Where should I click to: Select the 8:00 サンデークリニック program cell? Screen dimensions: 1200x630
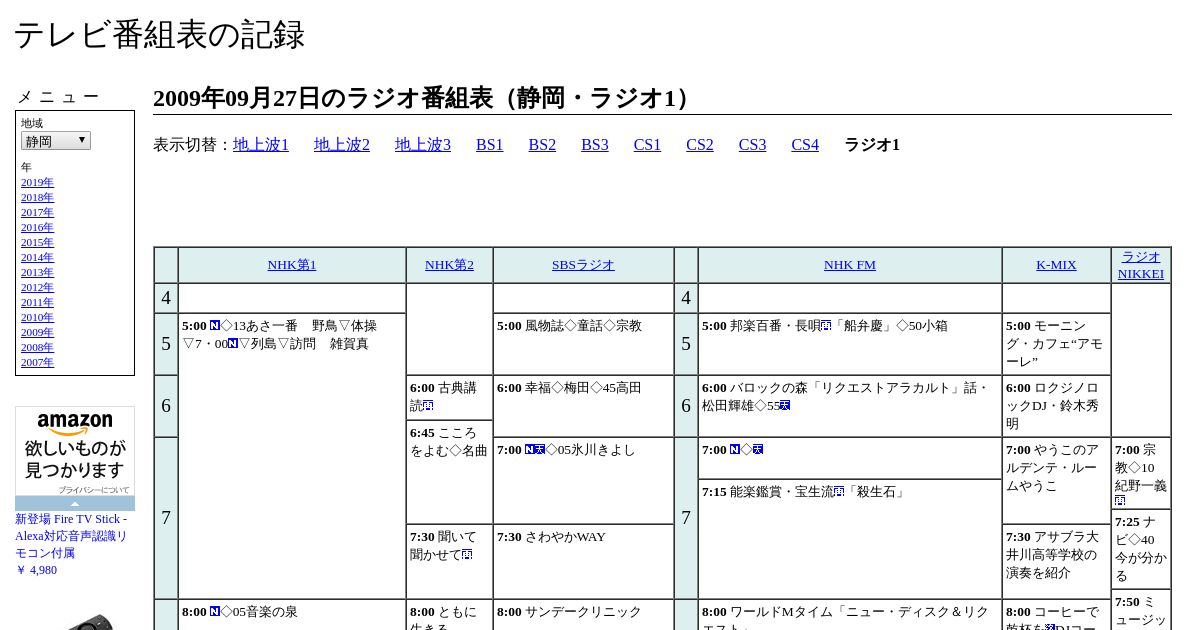tap(583, 614)
